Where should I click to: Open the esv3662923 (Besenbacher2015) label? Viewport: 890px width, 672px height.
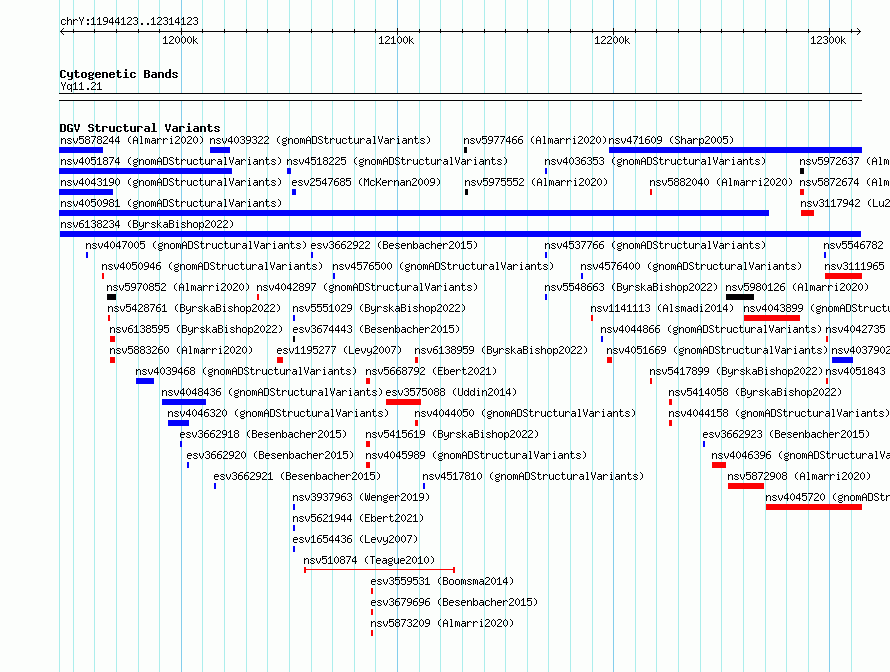point(786,434)
